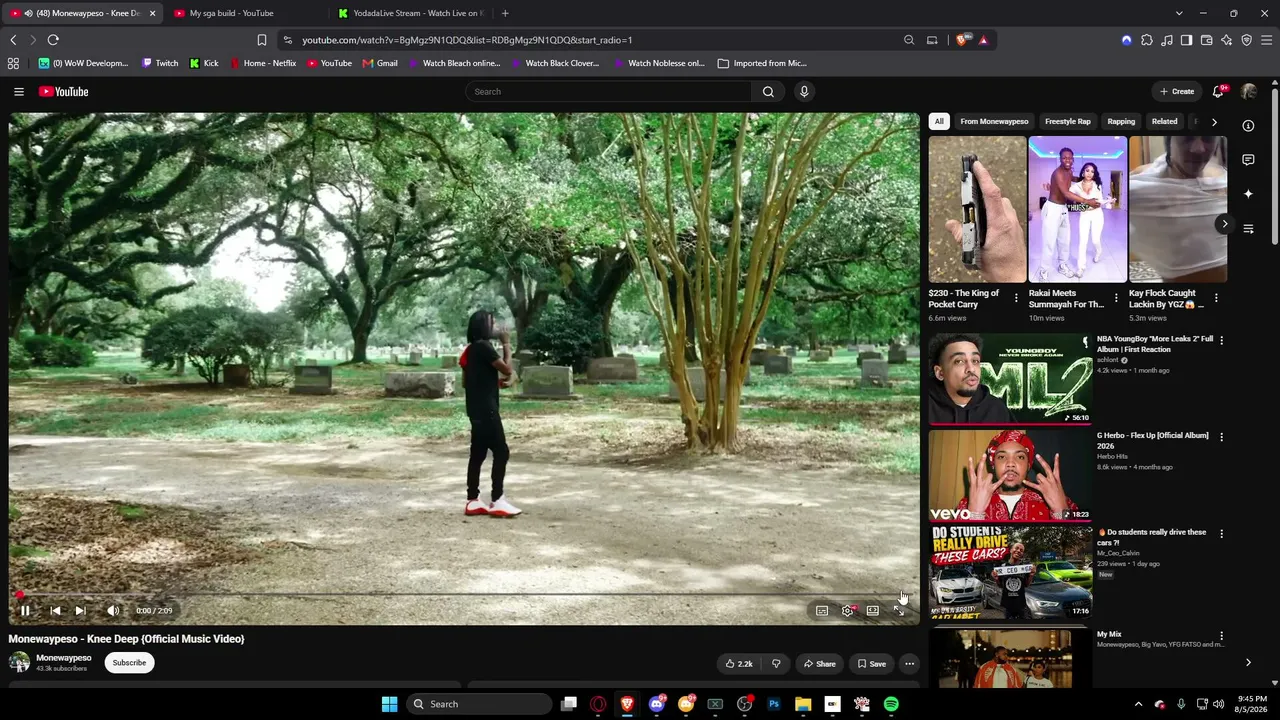This screenshot has height=720, width=1280.
Task: Select the From Monewaypeso chip
Action: click(x=994, y=121)
